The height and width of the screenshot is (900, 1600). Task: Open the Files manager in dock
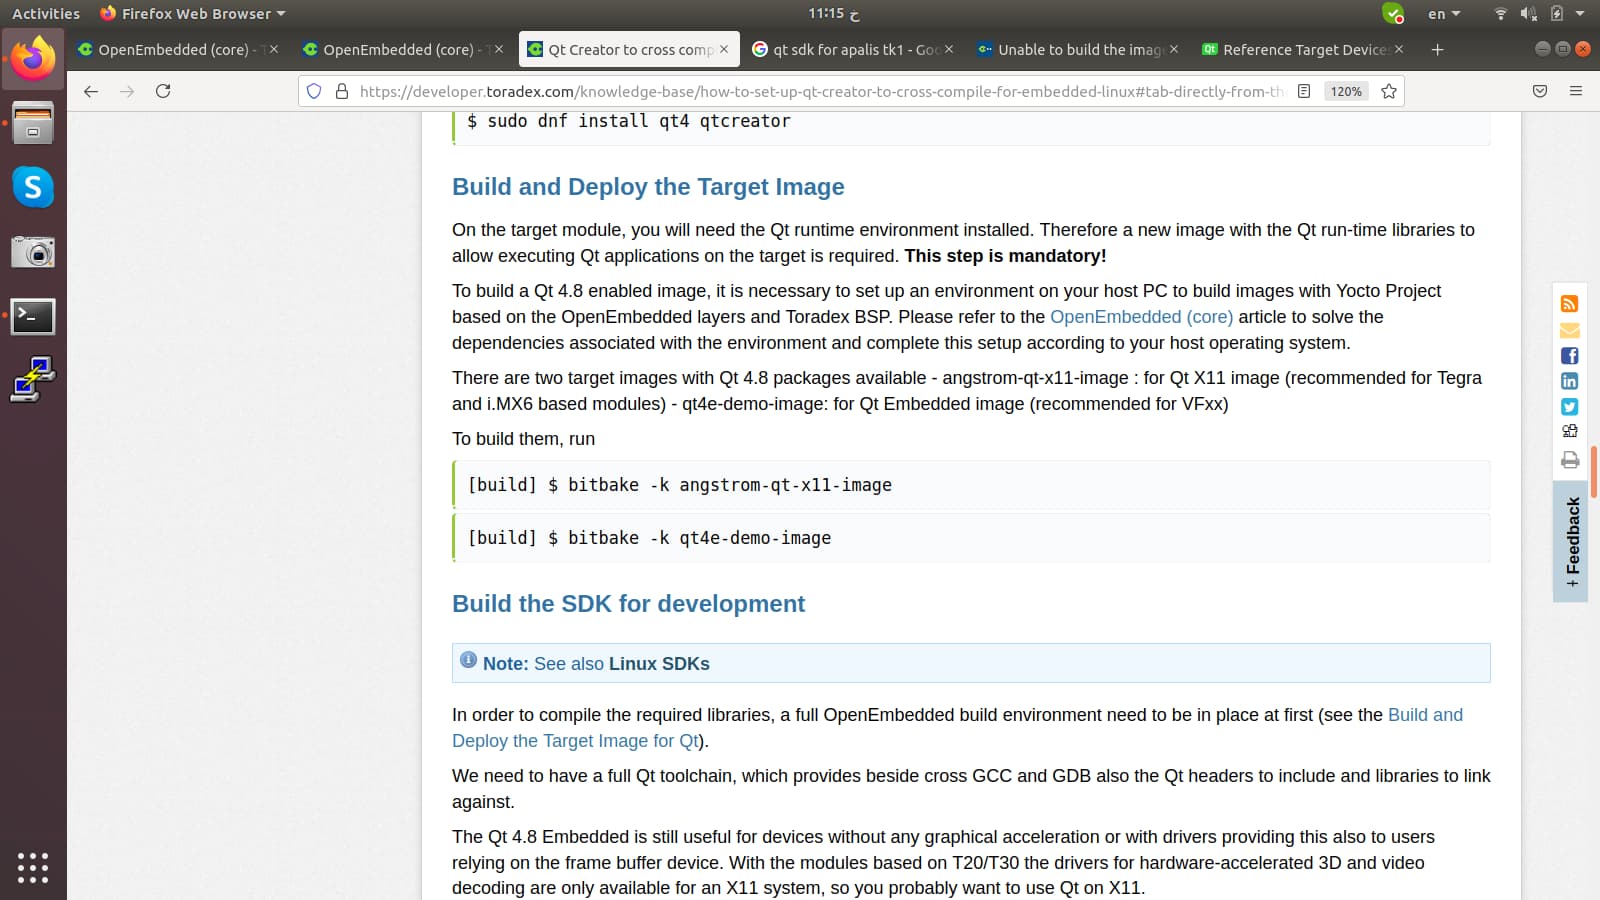[x=33, y=124]
